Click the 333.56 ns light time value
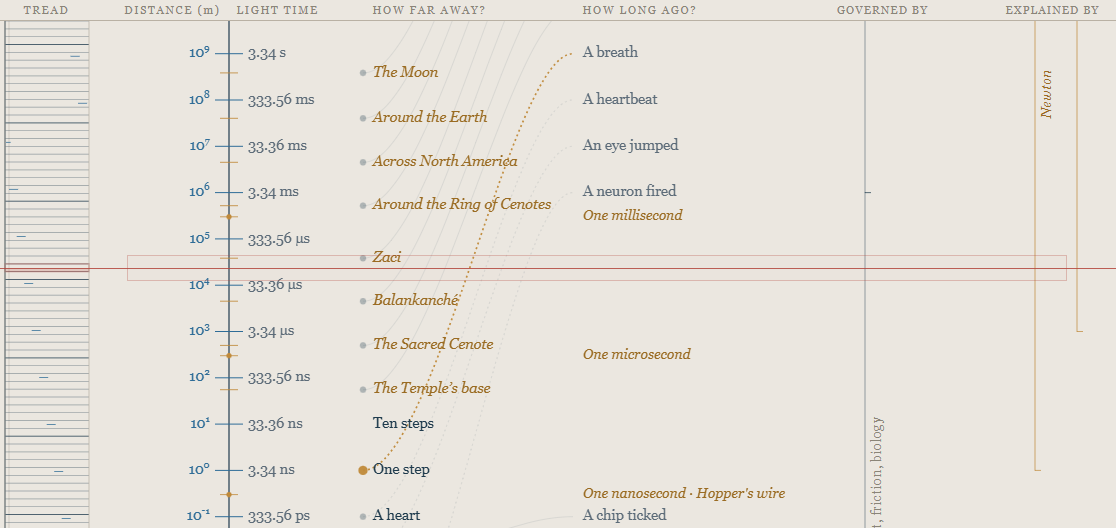This screenshot has width=1116, height=528. coord(279,376)
